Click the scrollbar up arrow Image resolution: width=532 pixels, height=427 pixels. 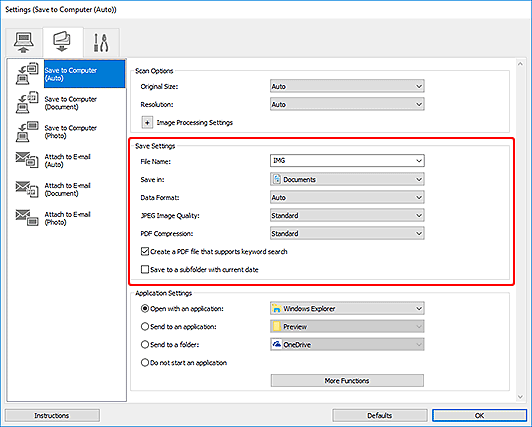[x=520, y=64]
